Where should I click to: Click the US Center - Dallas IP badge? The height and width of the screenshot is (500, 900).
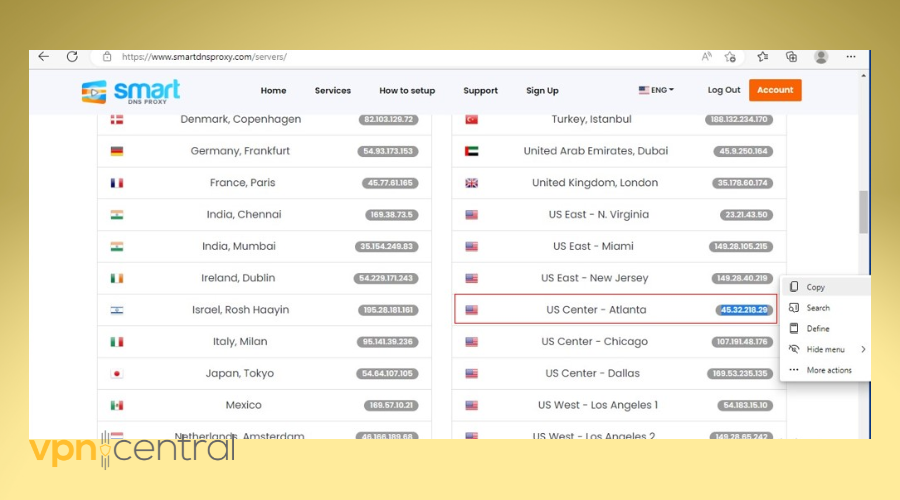[x=740, y=374]
